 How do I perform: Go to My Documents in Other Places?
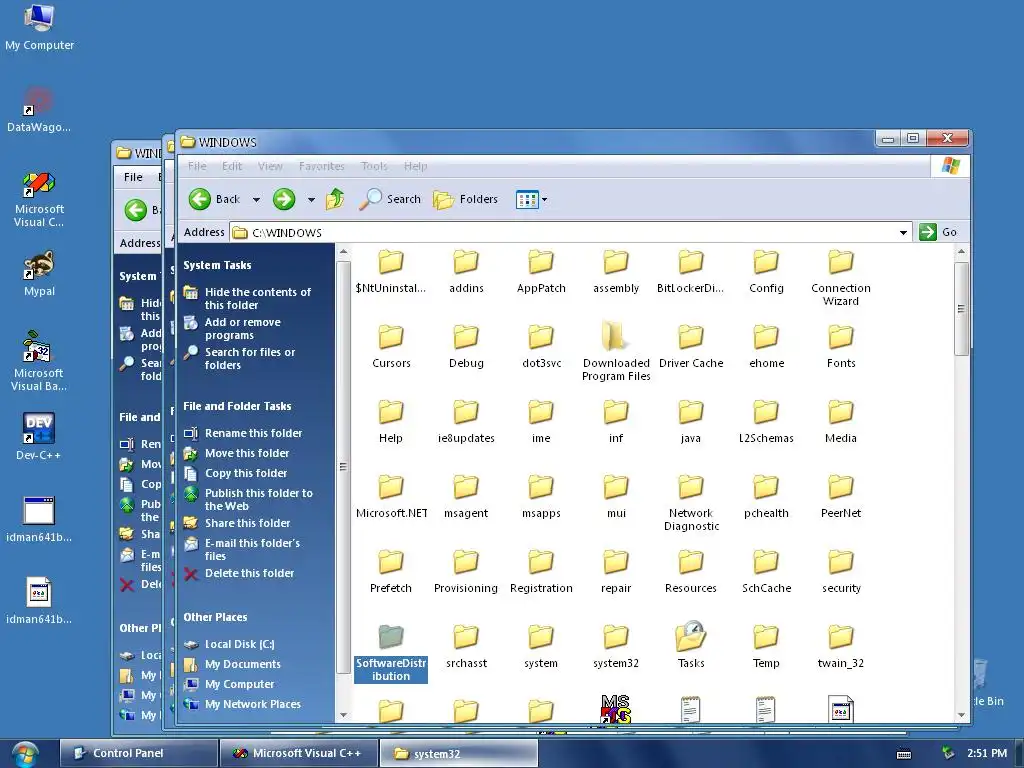(x=243, y=664)
